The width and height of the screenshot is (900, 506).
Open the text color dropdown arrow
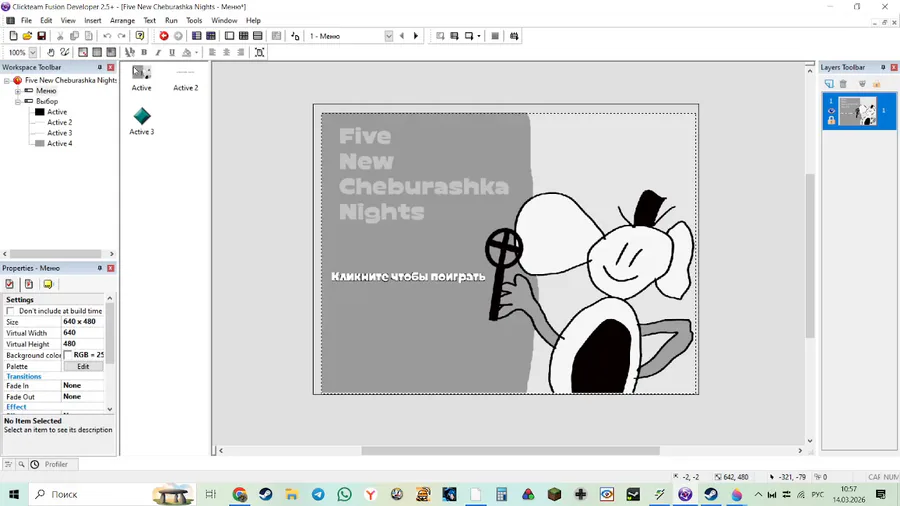click(x=196, y=52)
